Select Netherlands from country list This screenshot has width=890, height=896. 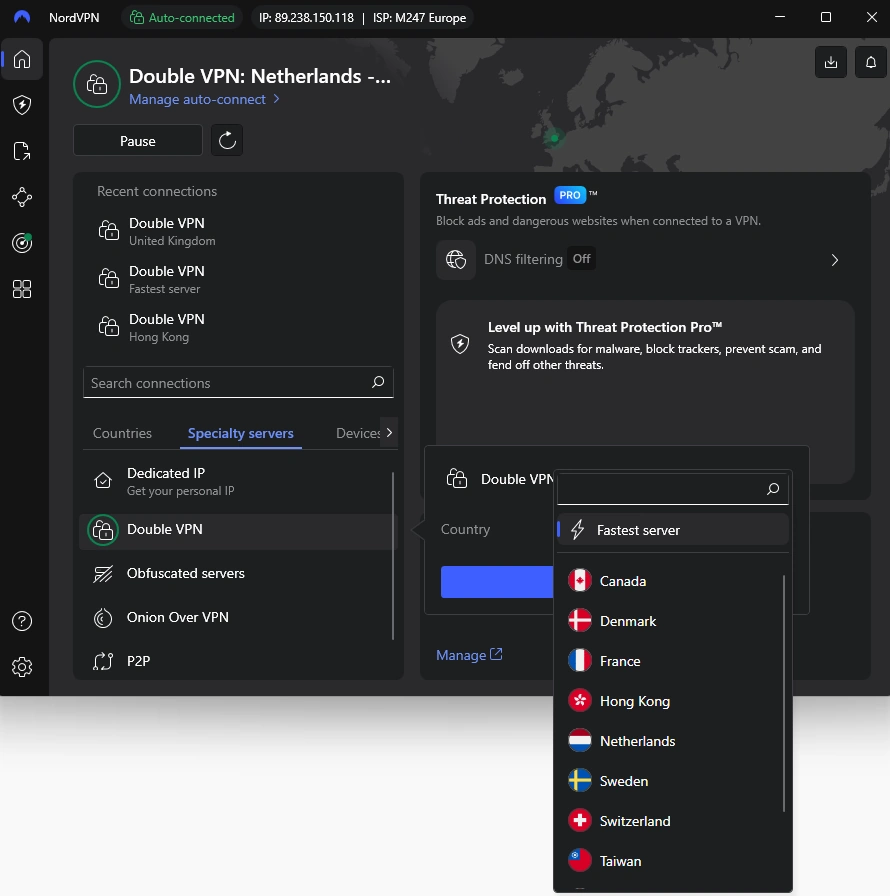coord(673,741)
